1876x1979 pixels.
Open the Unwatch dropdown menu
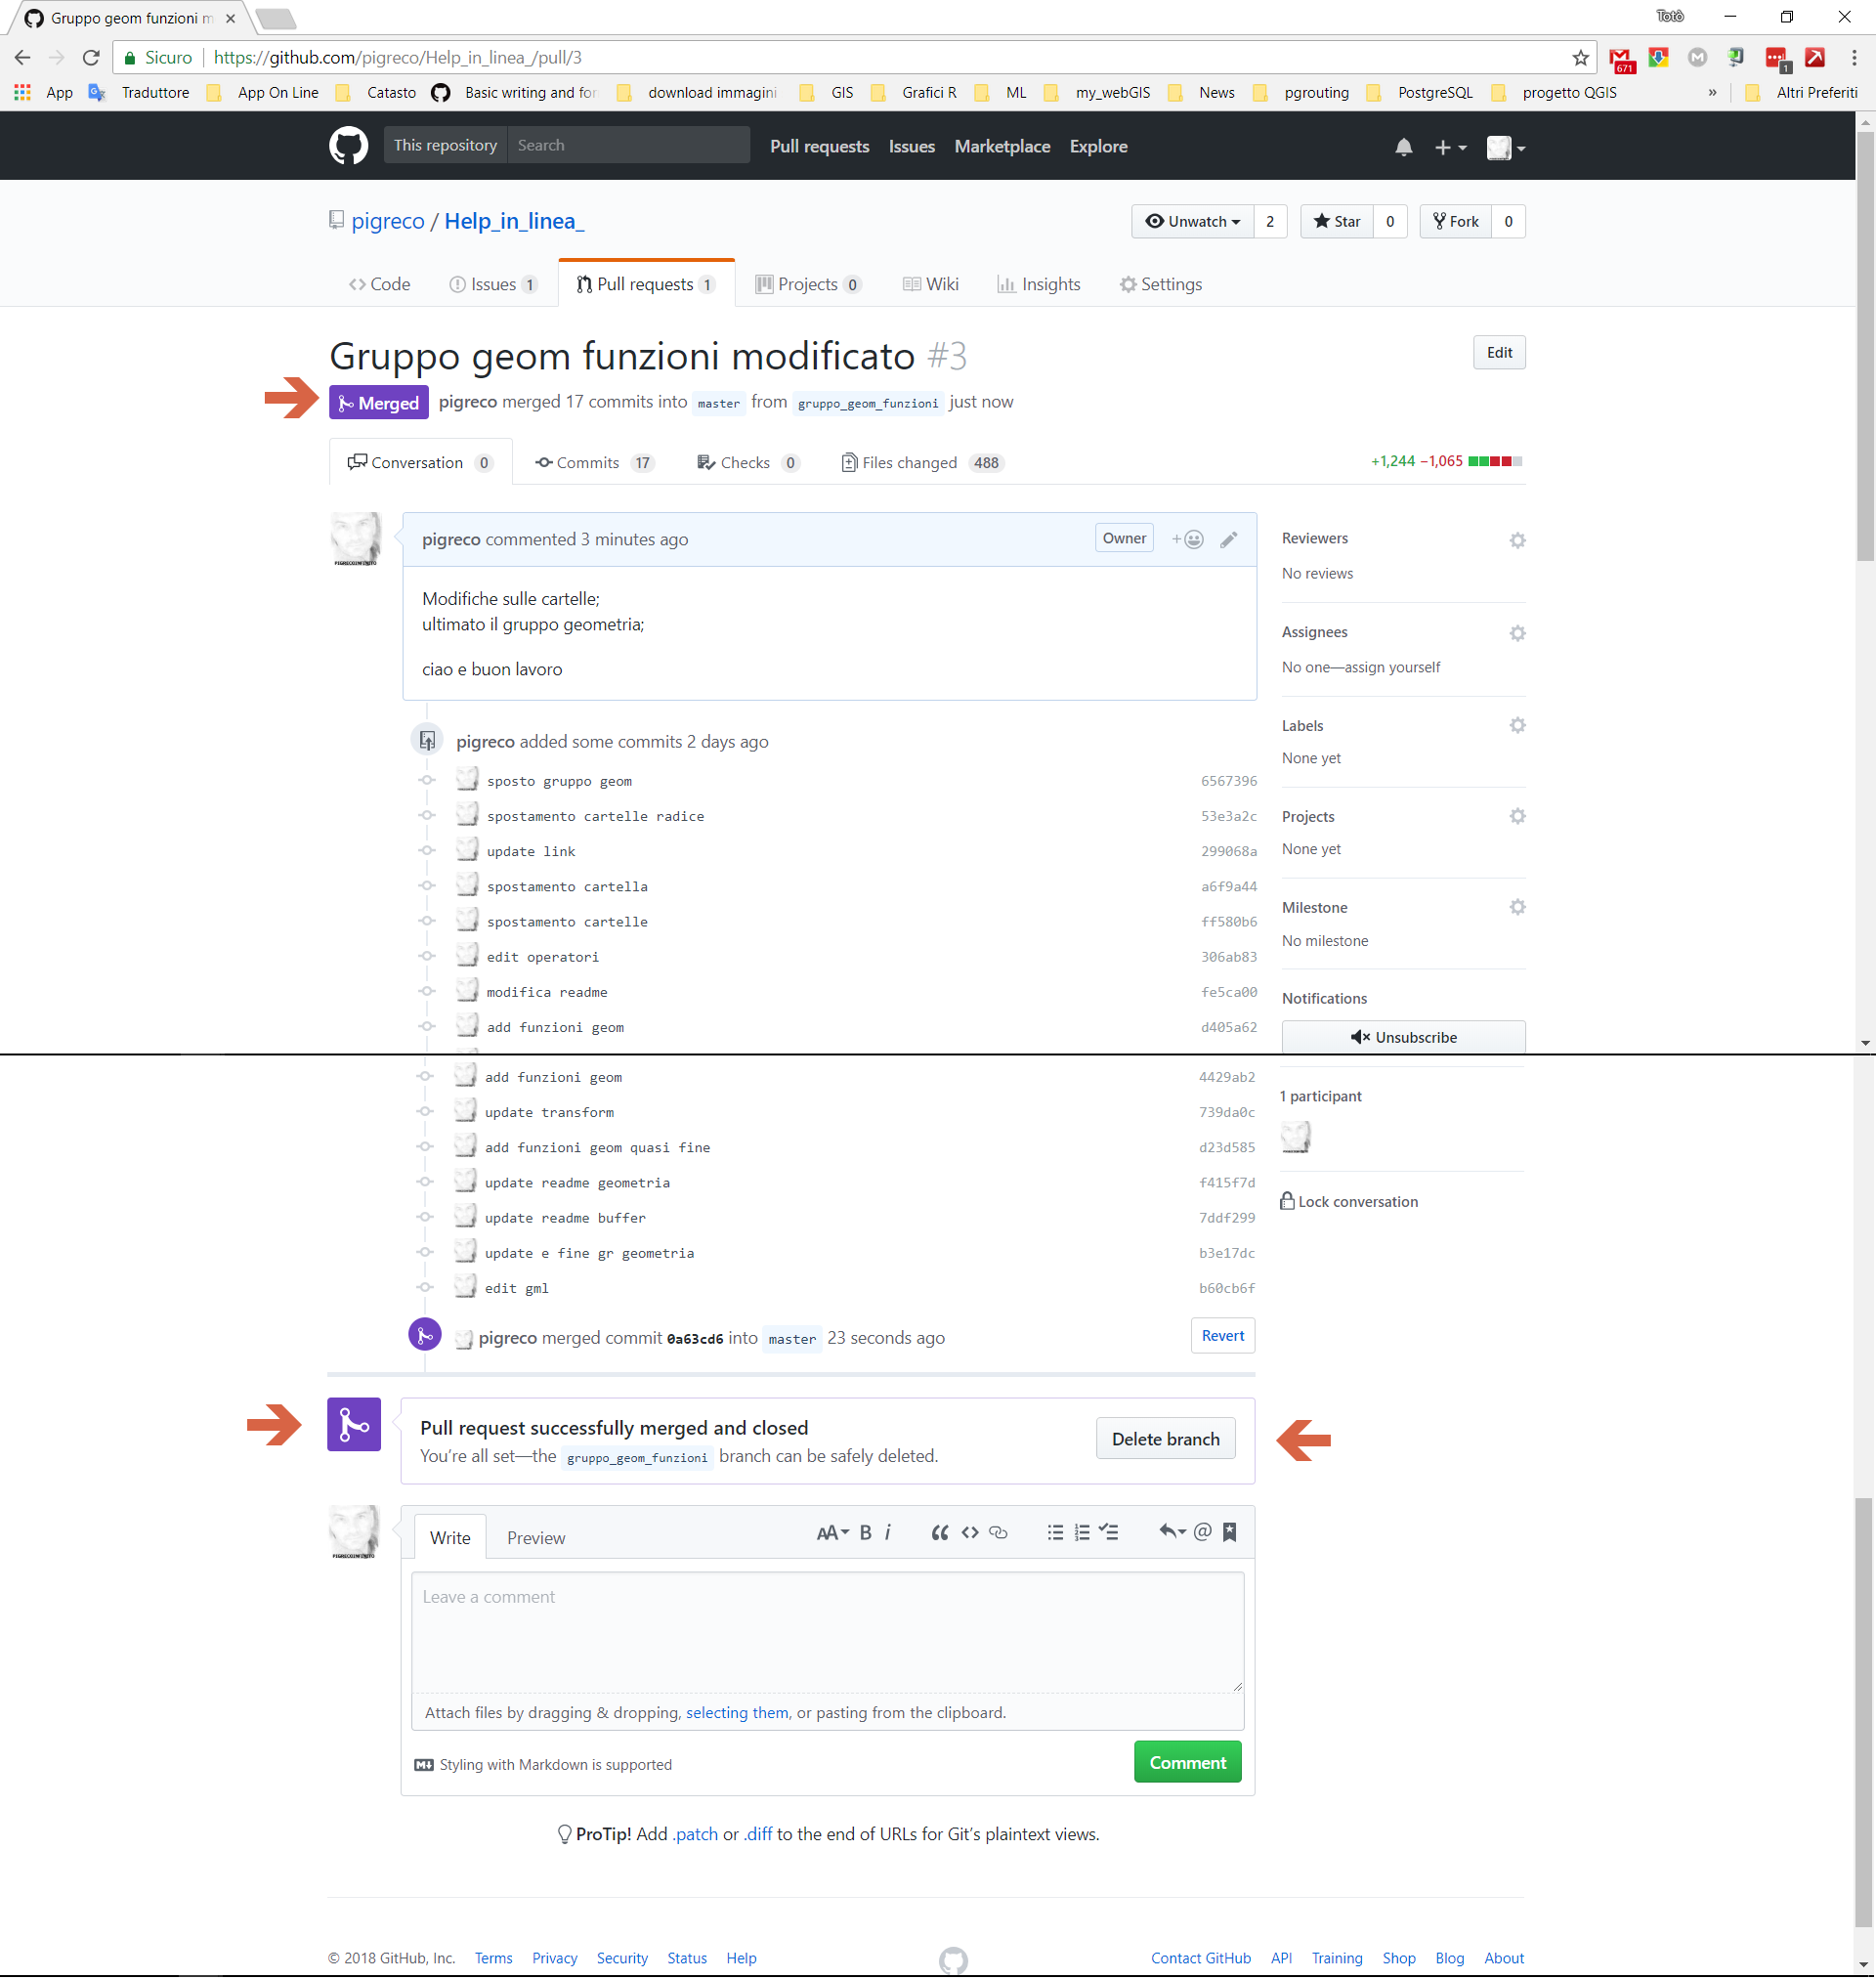[x=1192, y=221]
